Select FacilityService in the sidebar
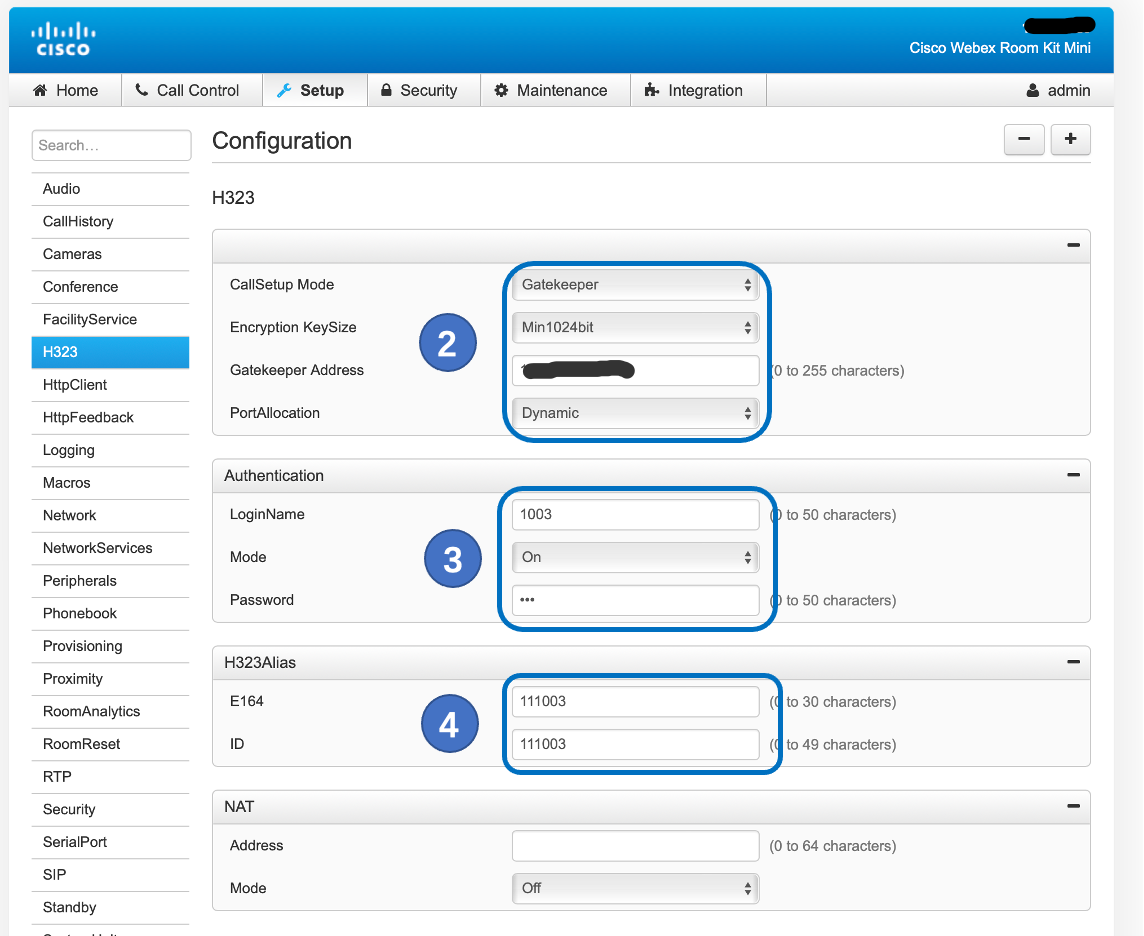The width and height of the screenshot is (1144, 936). pos(110,320)
